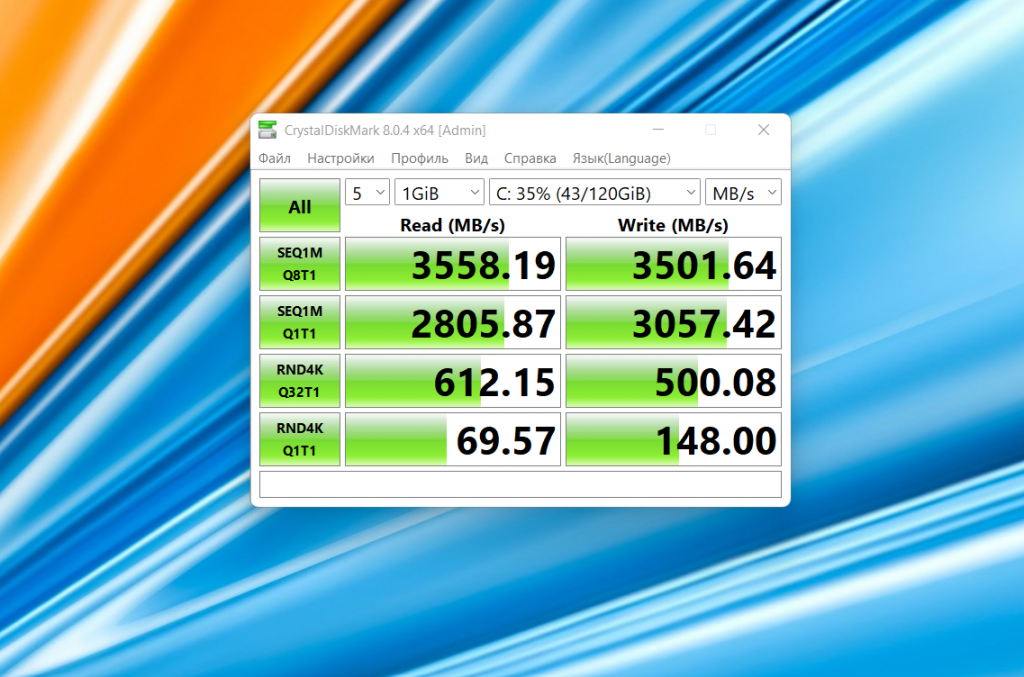Expand the test count dropdown showing 5
The height and width of the screenshot is (677, 1024).
tap(367, 193)
